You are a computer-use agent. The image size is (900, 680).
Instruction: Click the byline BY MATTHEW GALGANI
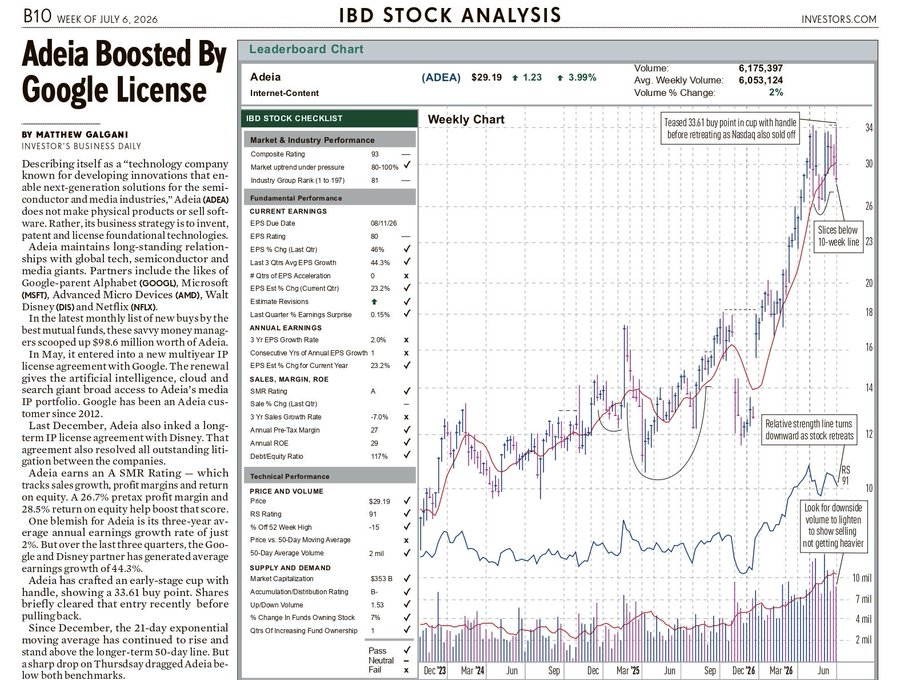point(75,134)
